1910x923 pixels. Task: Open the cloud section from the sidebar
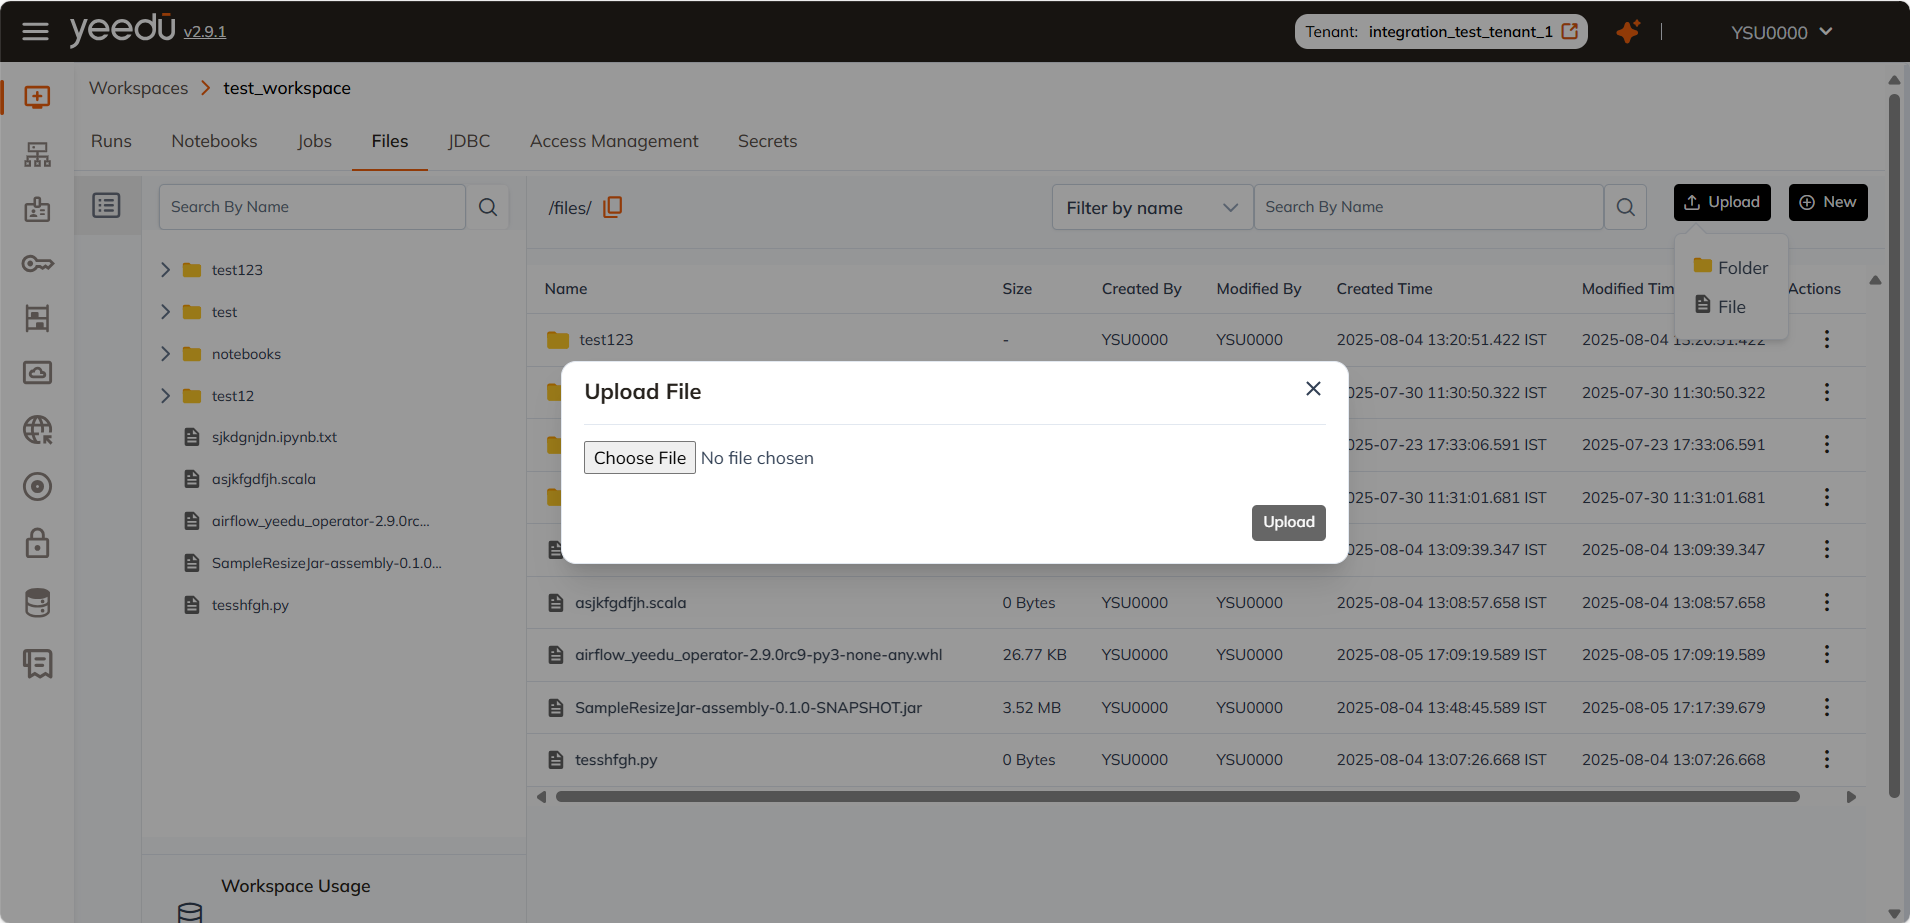pyautogui.click(x=37, y=372)
